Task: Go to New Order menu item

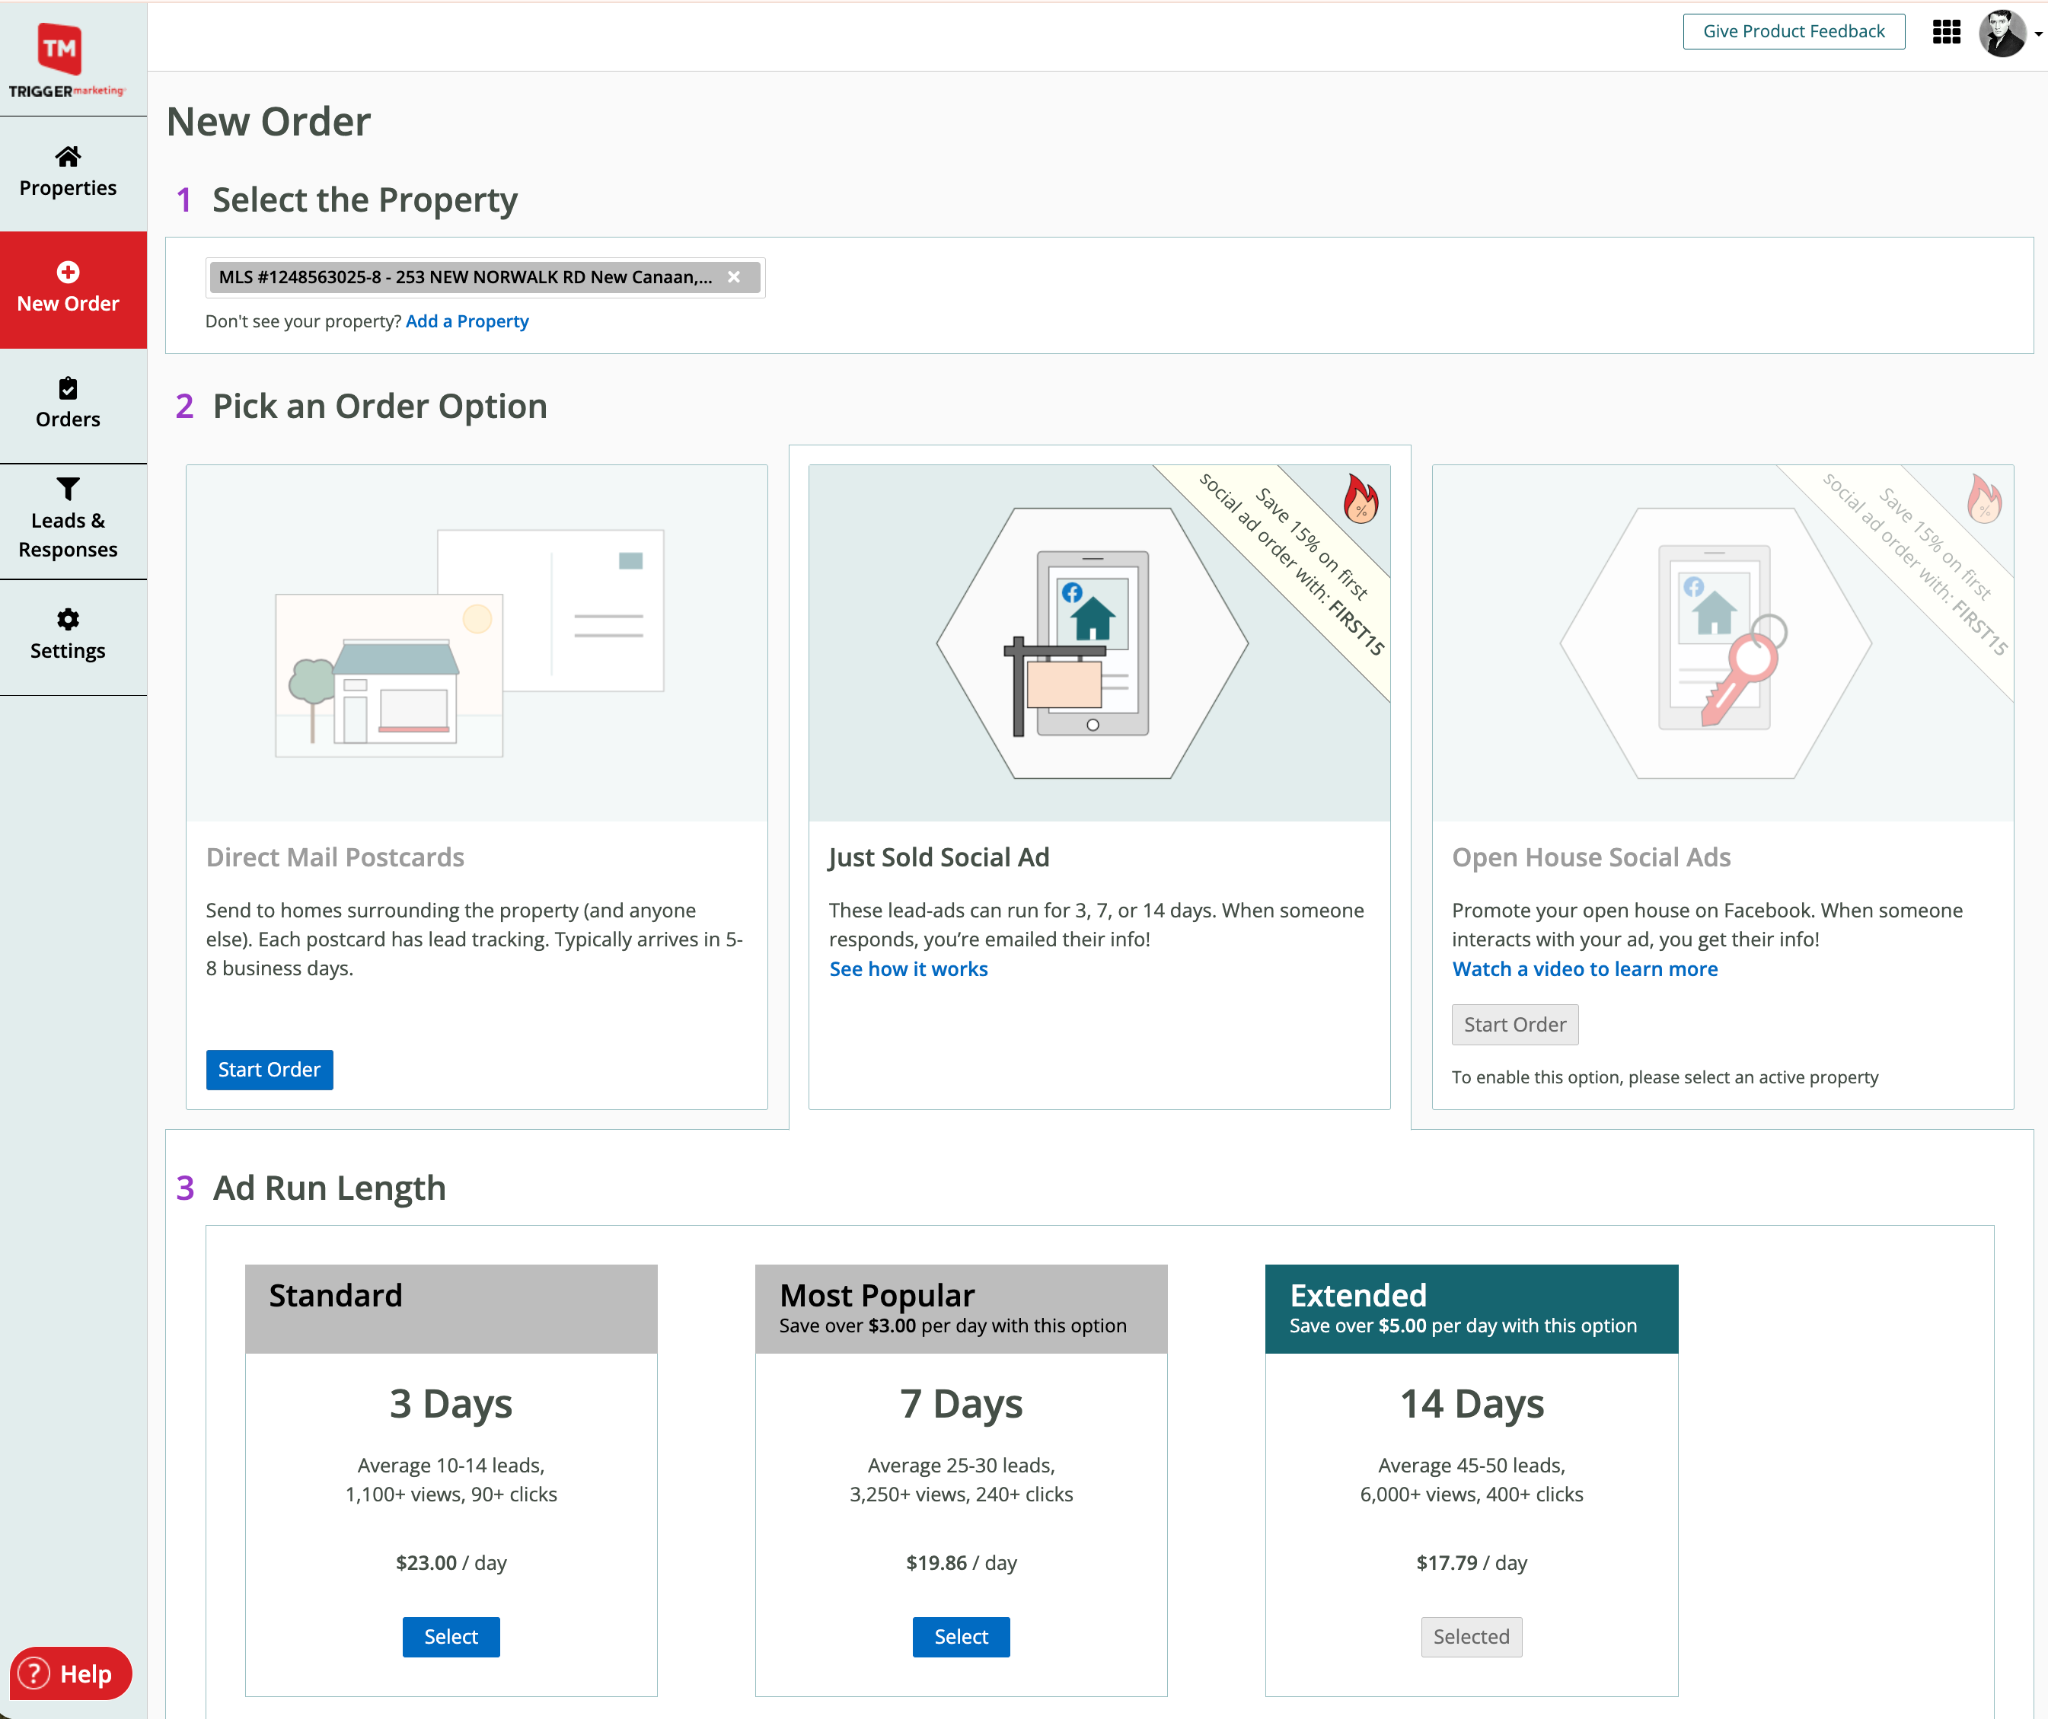Action: pos(73,290)
